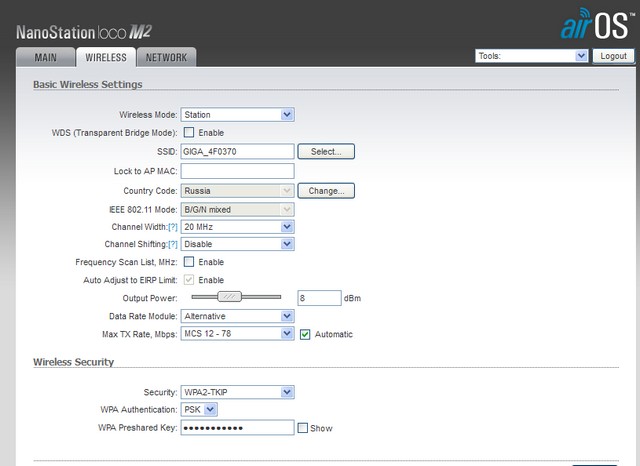Image resolution: width=640 pixels, height=466 pixels.
Task: Expand the WPA Authentication dropdown
Action: point(199,409)
